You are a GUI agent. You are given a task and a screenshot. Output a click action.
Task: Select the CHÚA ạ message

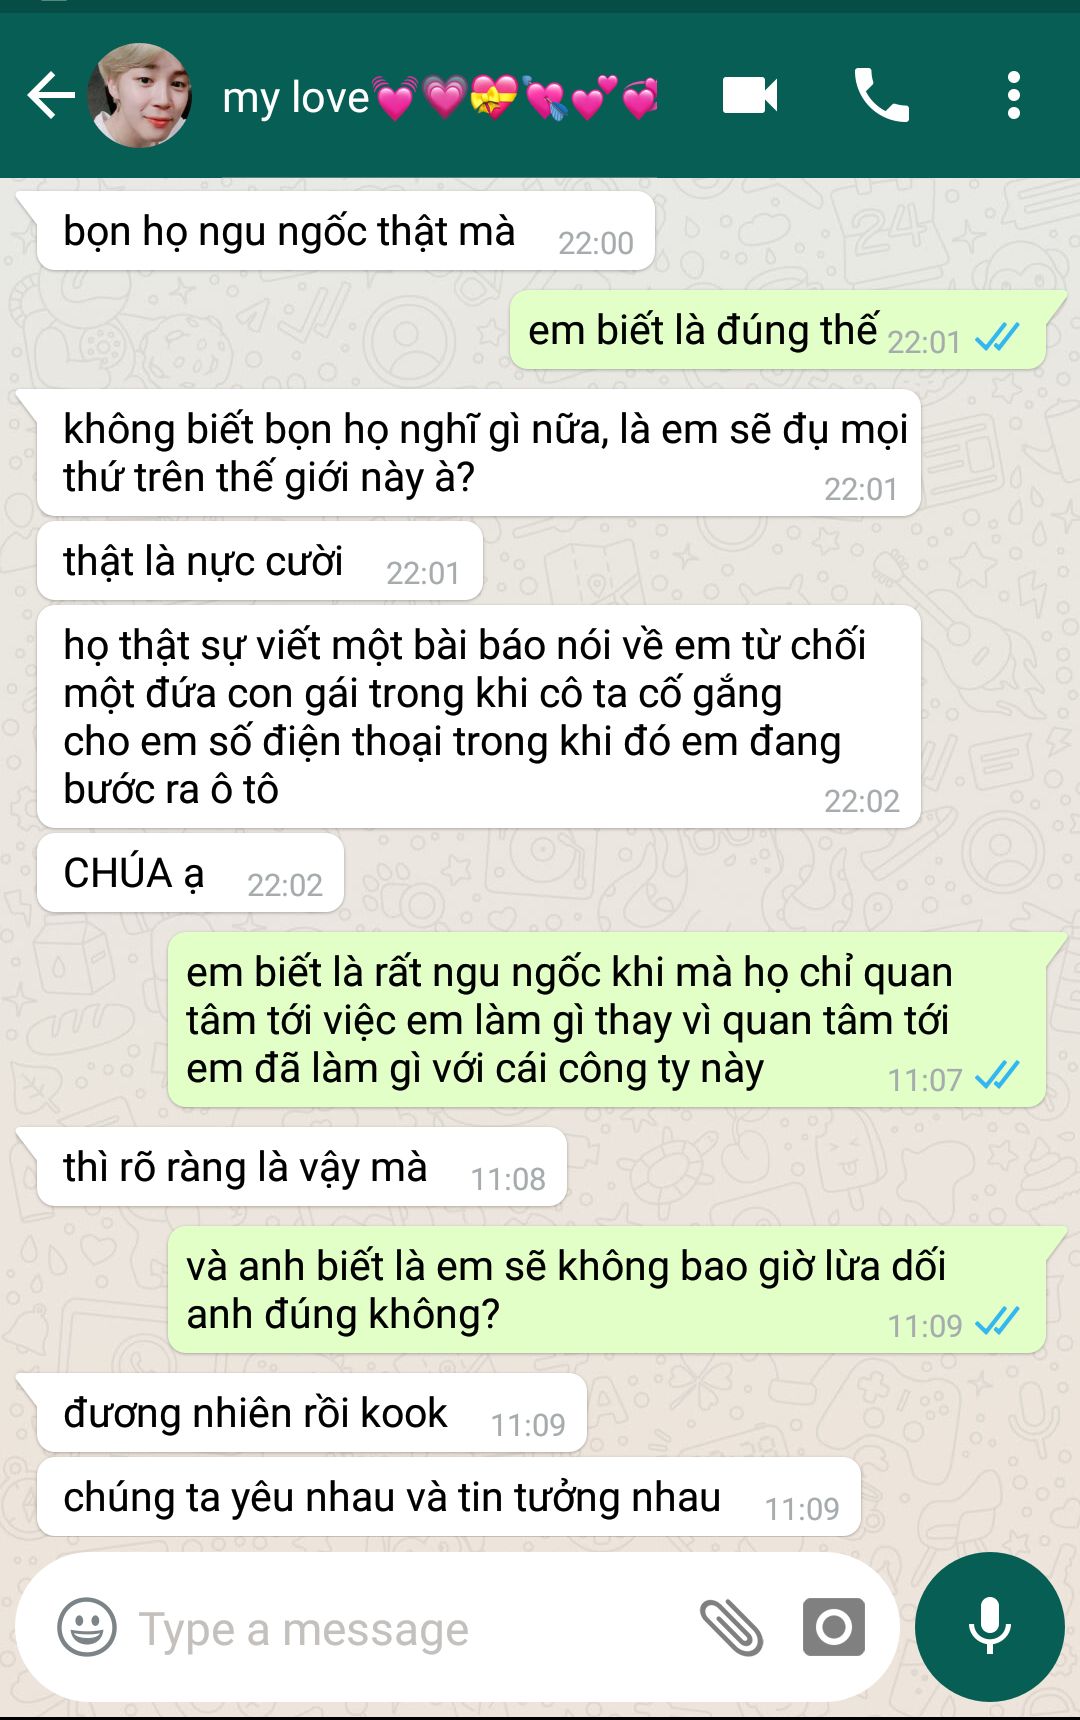190,873
